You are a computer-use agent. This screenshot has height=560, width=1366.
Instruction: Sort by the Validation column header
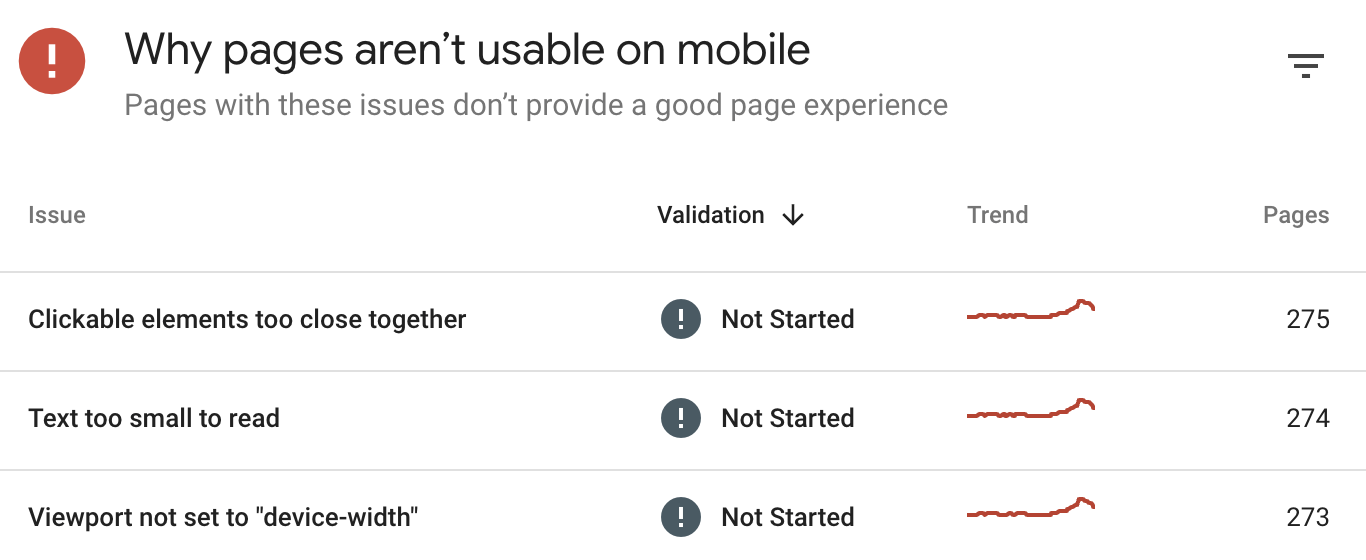pos(711,215)
